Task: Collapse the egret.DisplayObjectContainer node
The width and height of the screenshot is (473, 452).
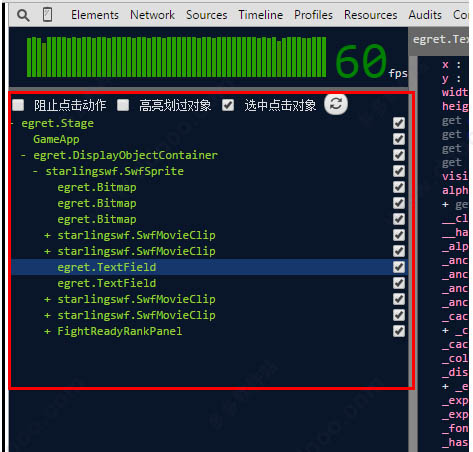Action: click(x=23, y=155)
